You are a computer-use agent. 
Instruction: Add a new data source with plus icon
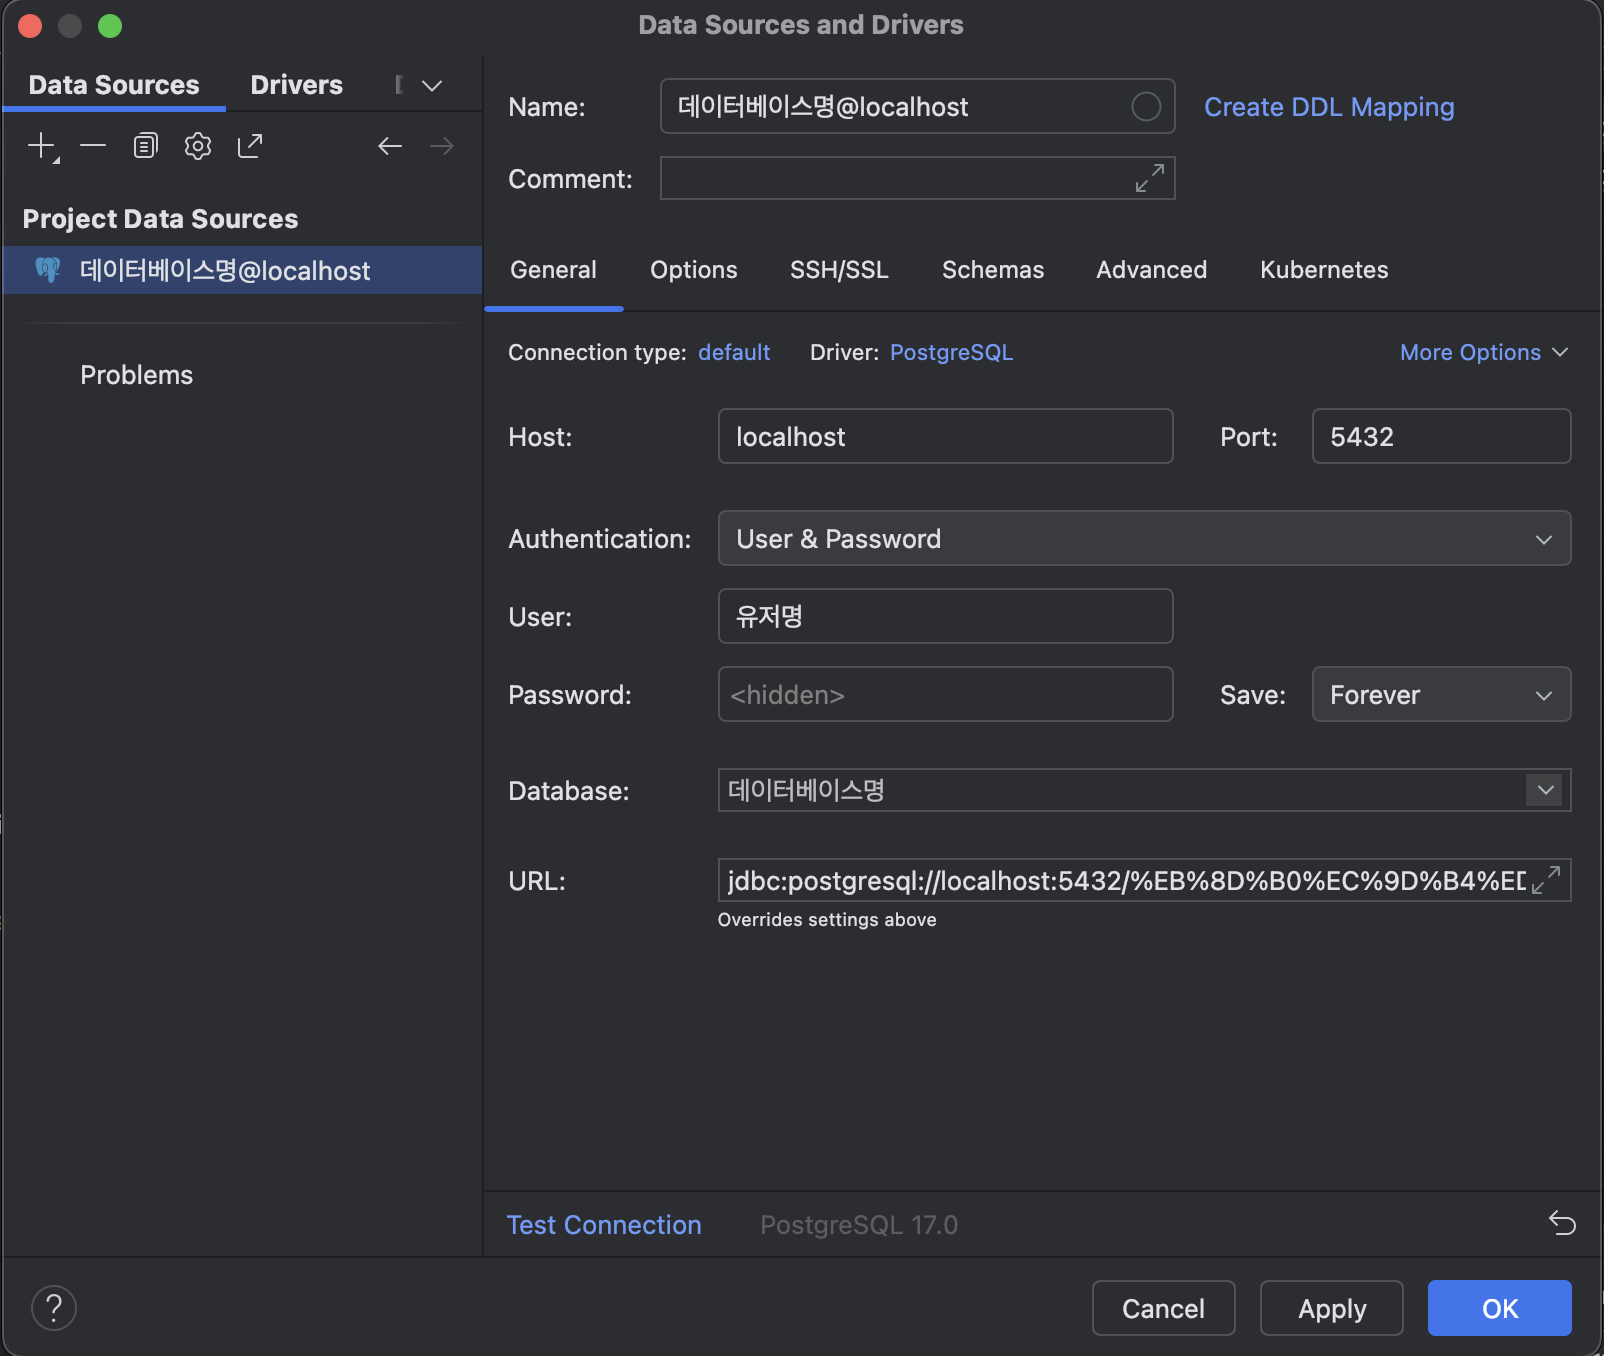click(x=42, y=146)
